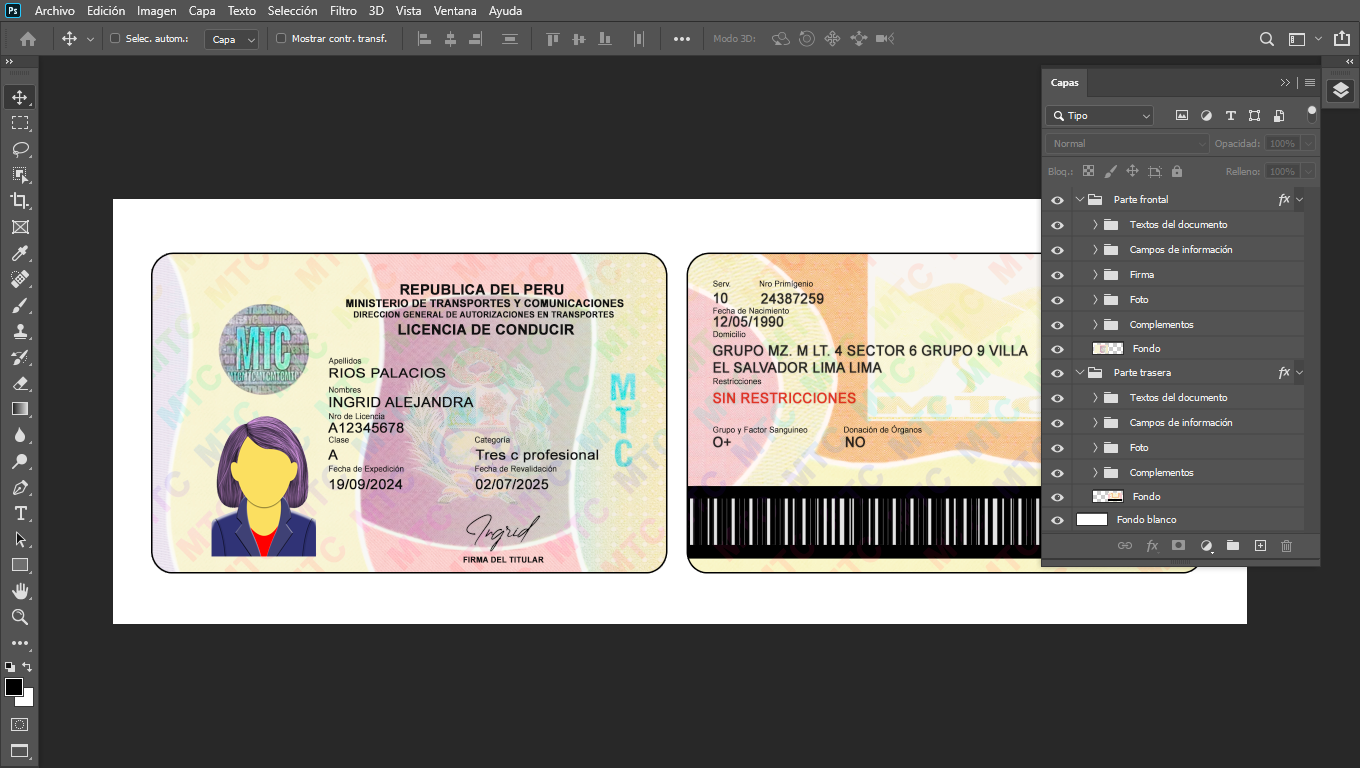This screenshot has width=1360, height=768.
Task: Enable the Selec. autom. checkbox
Action: tap(115, 39)
